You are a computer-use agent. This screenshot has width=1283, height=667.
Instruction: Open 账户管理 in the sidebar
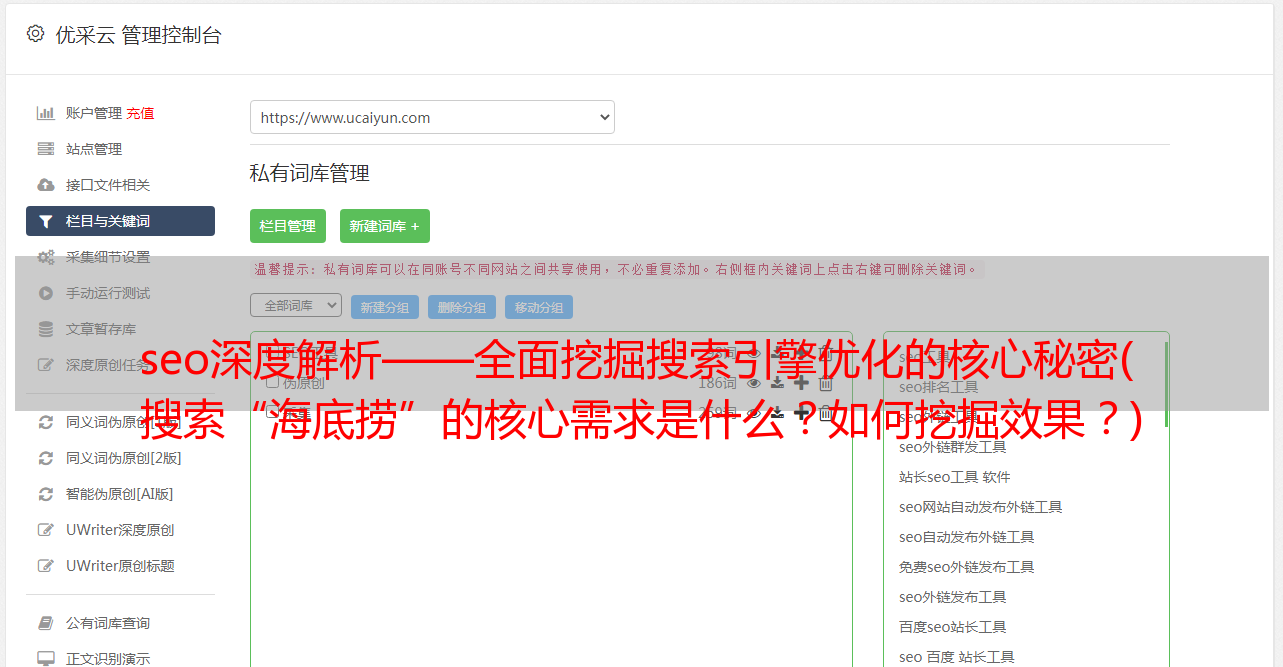pyautogui.click(x=93, y=113)
